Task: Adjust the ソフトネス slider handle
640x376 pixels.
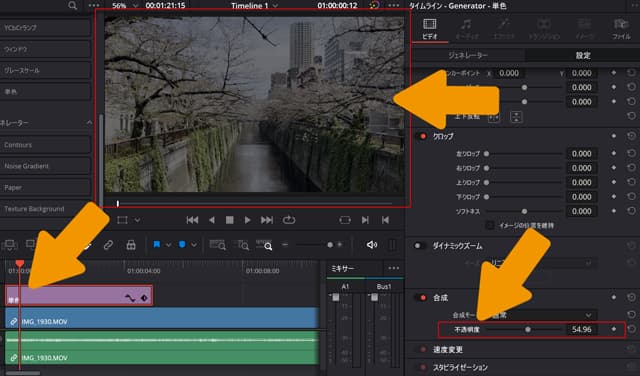Action: pyautogui.click(x=524, y=211)
